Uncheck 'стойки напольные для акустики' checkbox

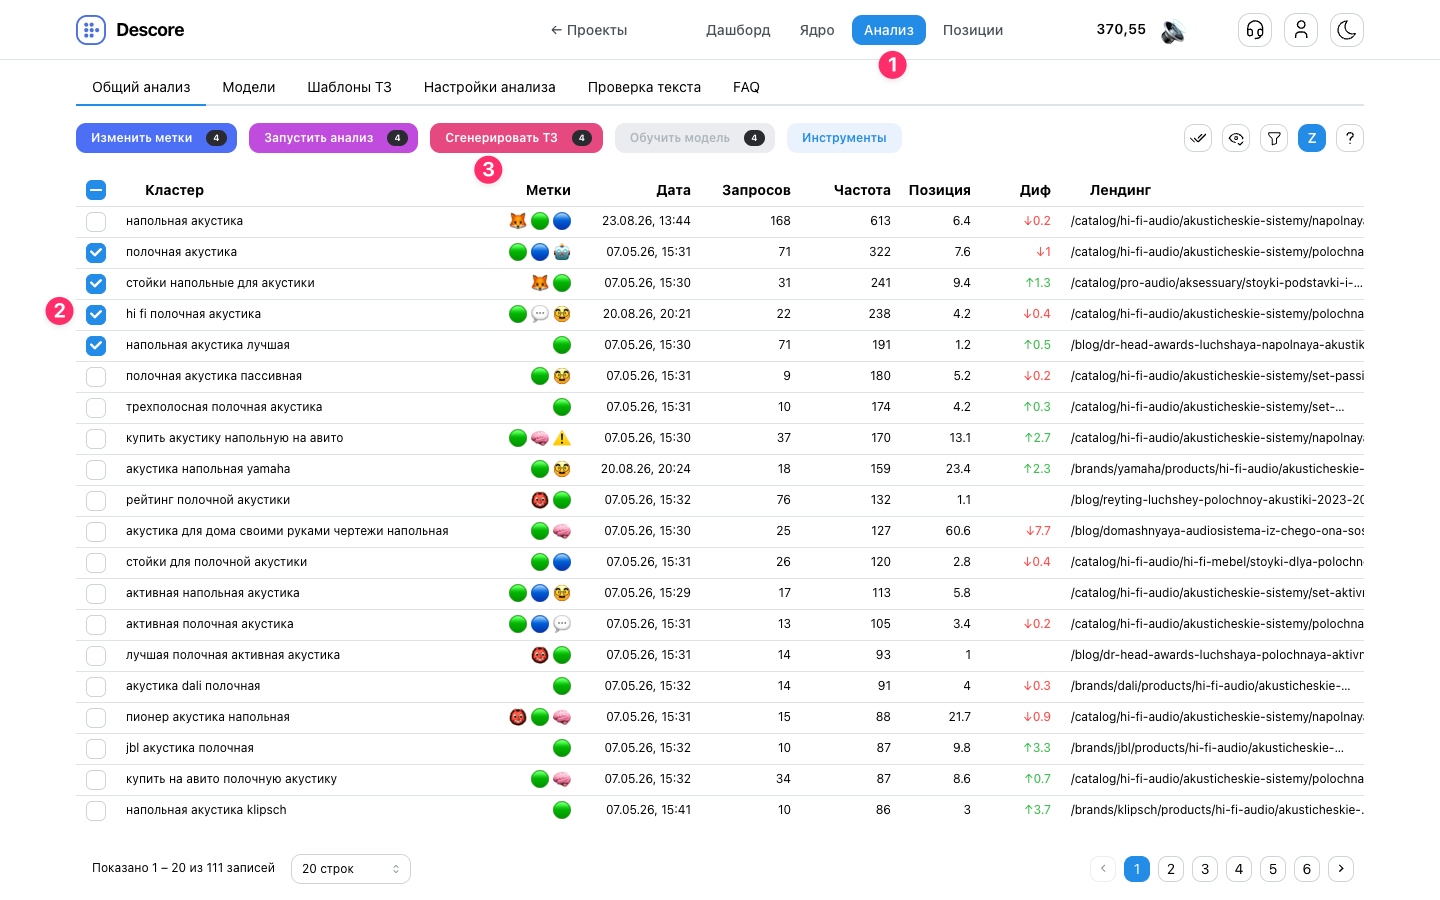click(x=96, y=283)
